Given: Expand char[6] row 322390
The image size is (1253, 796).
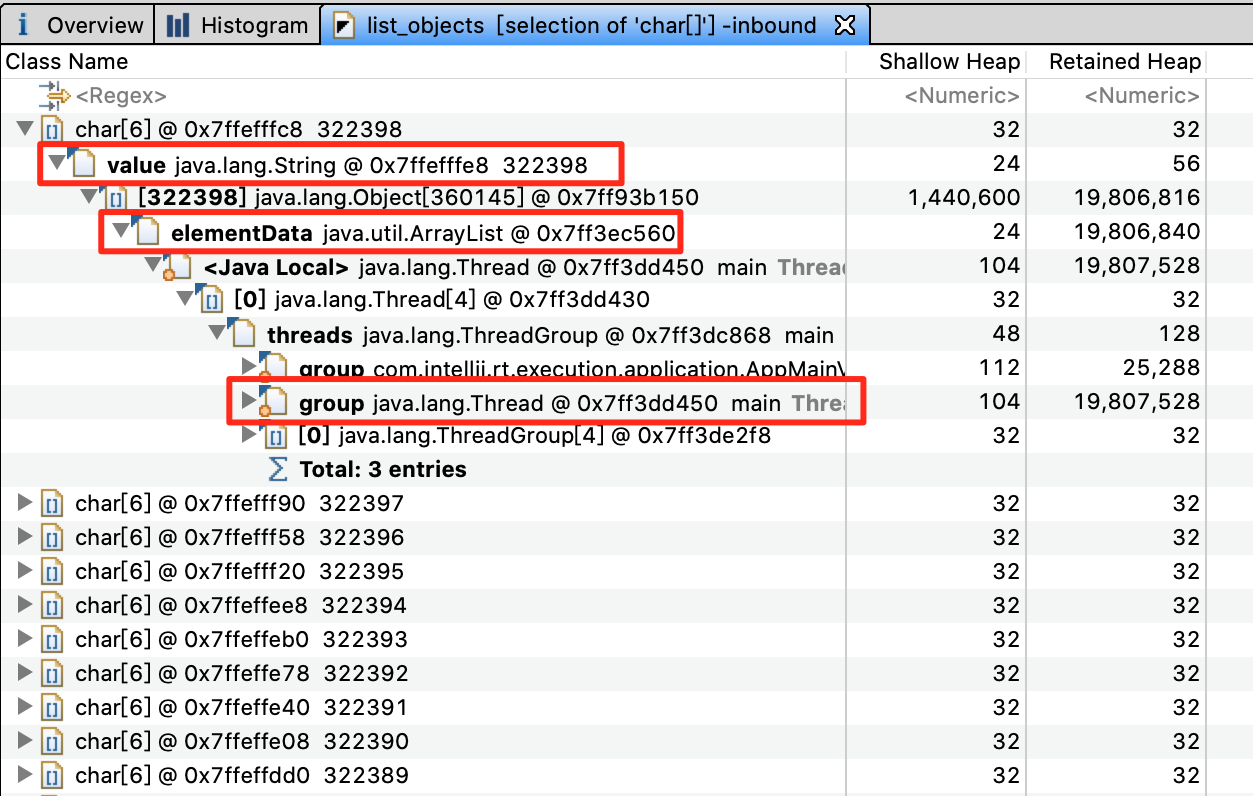Looking at the screenshot, I should (25, 741).
